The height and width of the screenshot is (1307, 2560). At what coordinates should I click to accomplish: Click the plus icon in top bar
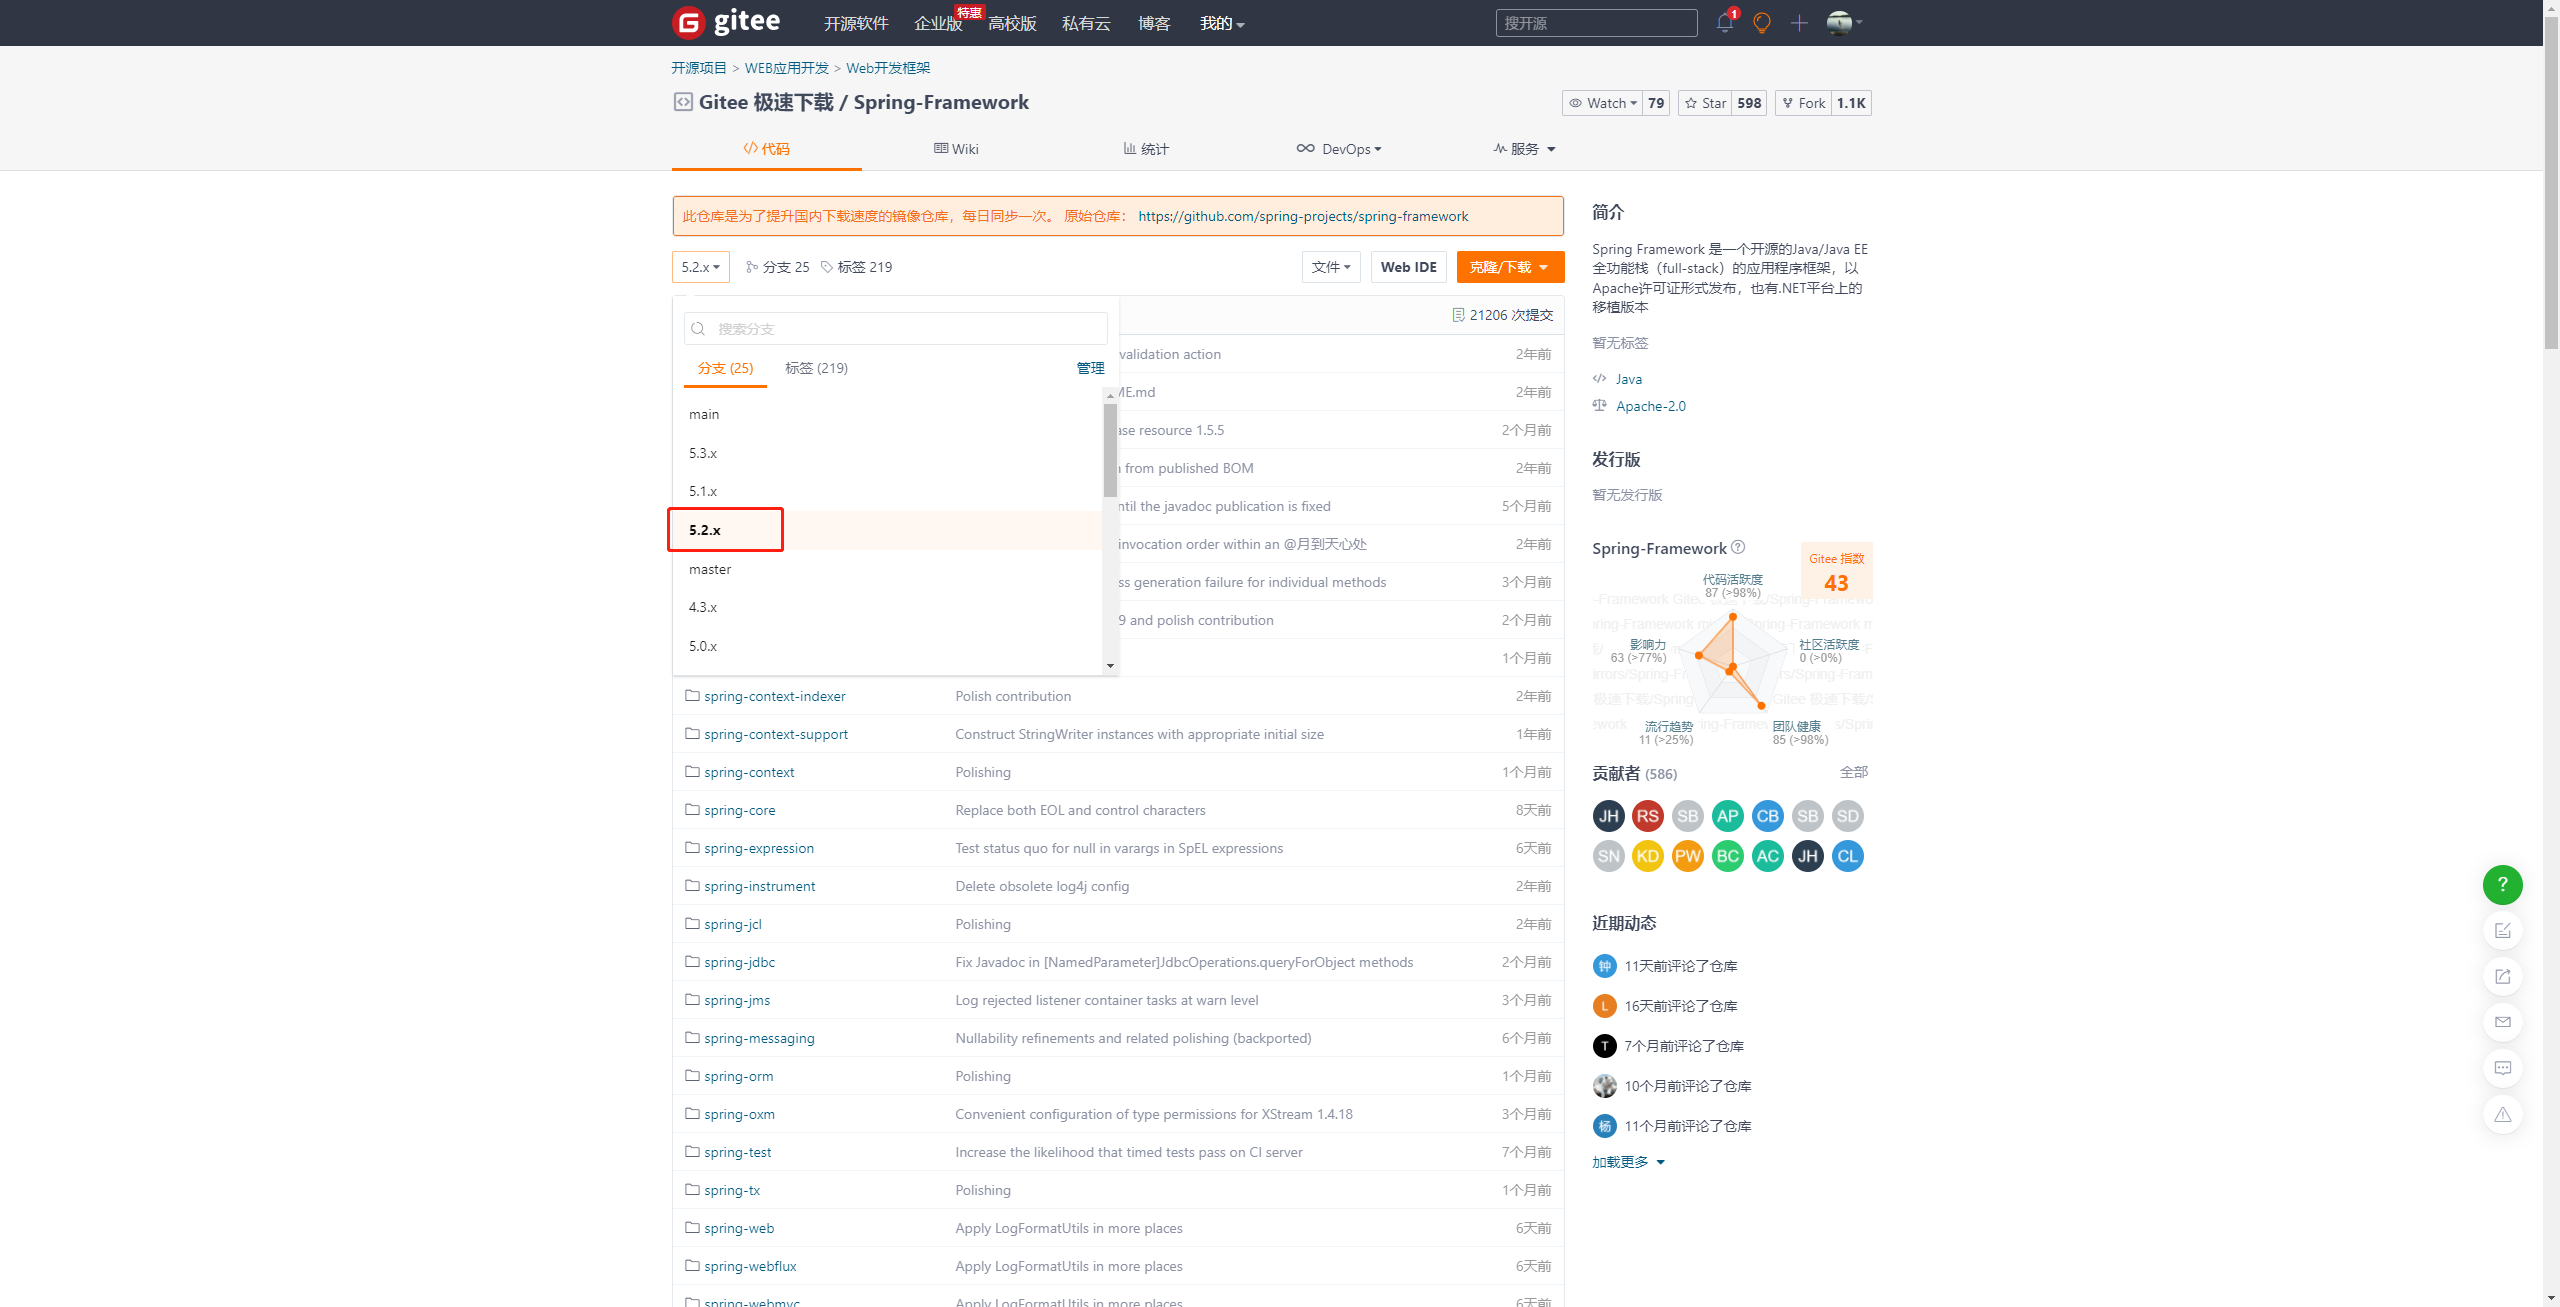1799,23
